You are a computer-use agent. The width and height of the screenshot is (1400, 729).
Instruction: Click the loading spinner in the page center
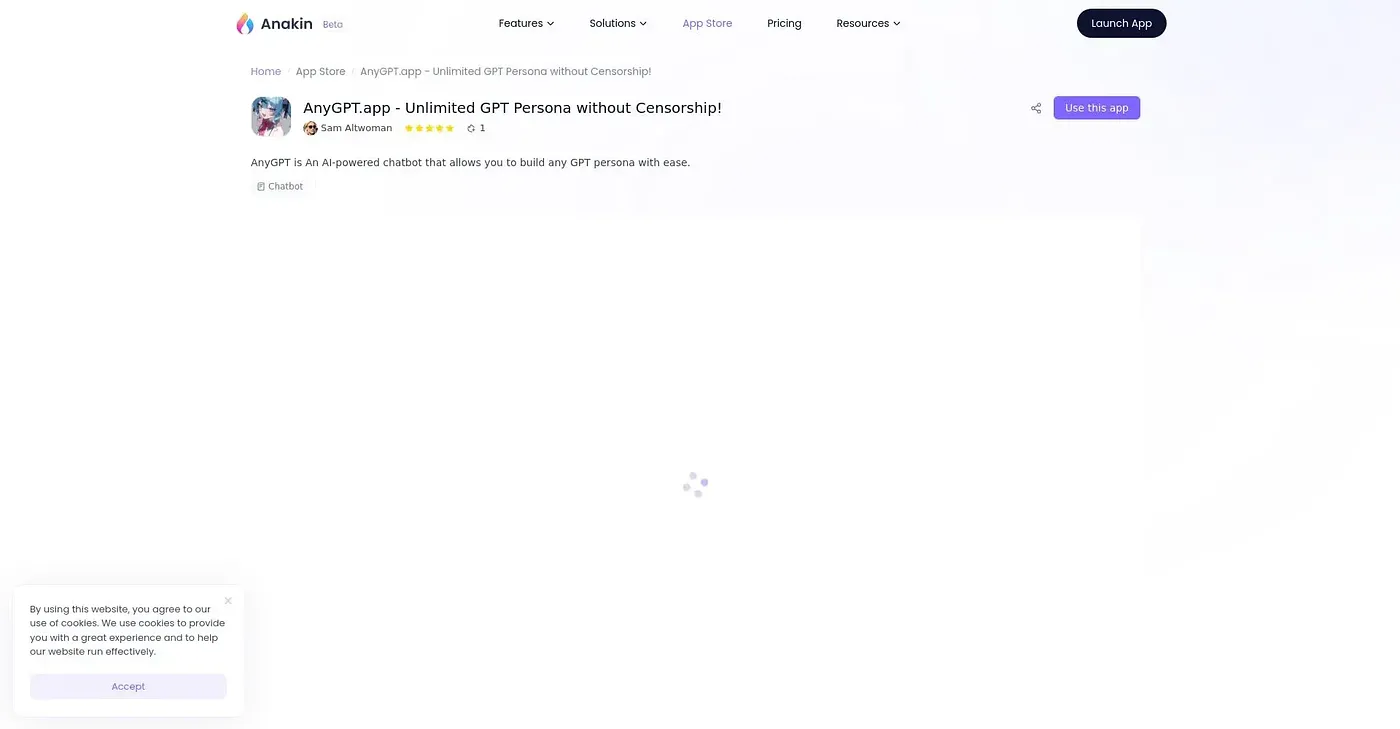(x=696, y=485)
